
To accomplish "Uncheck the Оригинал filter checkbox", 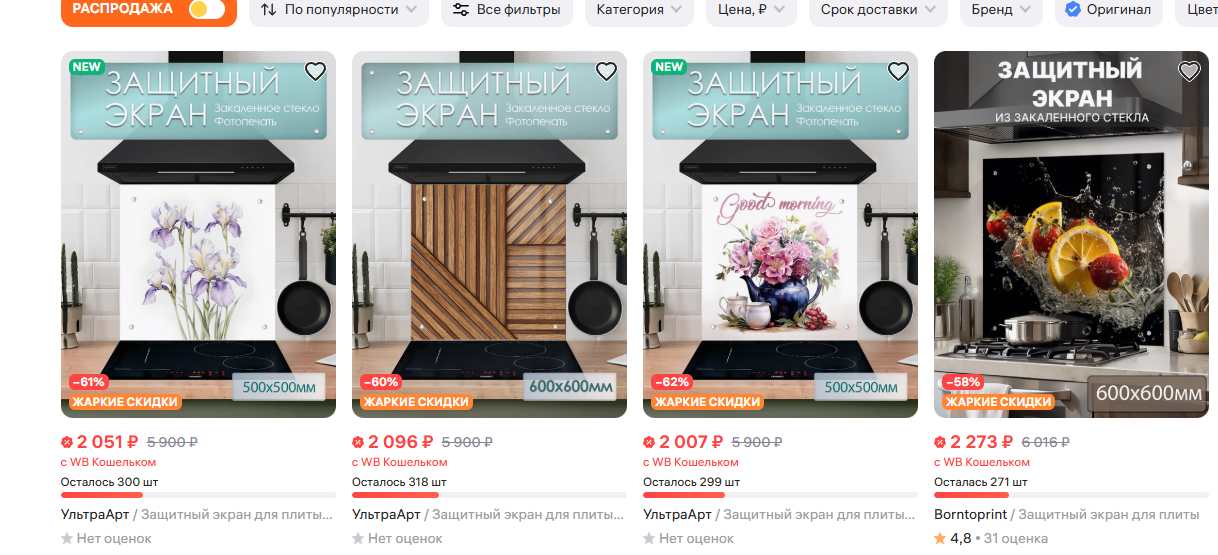I will (x=1073, y=10).
